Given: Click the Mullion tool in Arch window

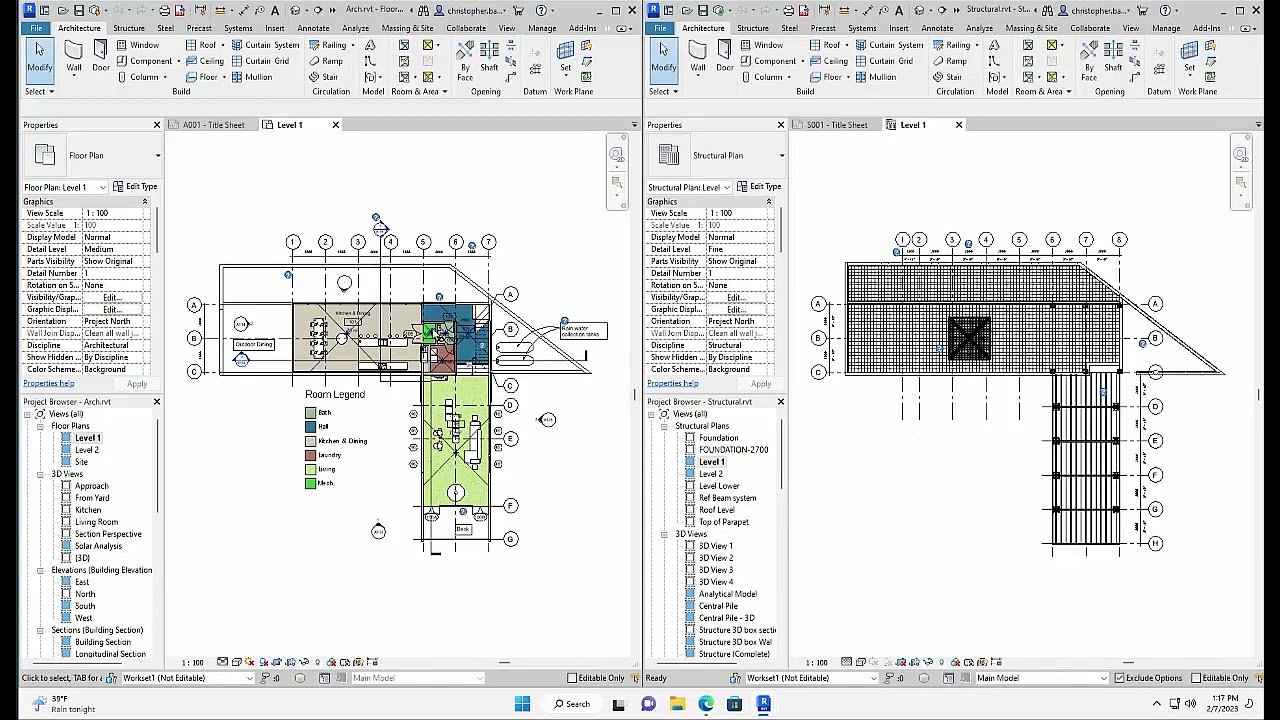Looking at the screenshot, I should (251, 77).
